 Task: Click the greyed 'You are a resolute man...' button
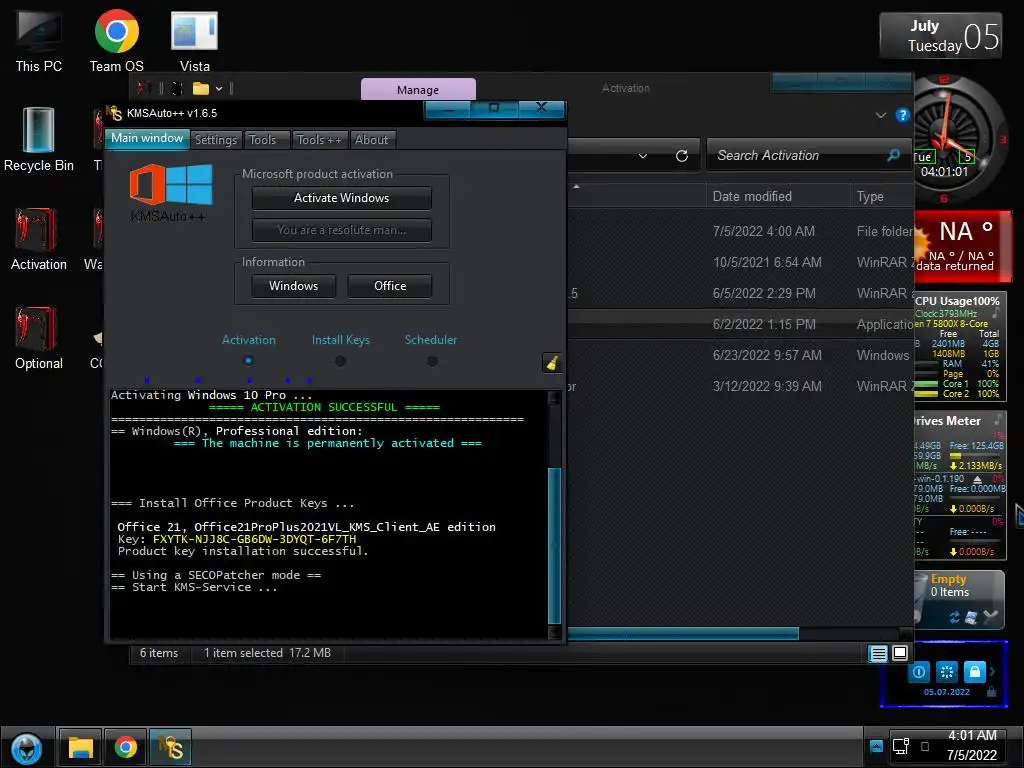point(341,230)
